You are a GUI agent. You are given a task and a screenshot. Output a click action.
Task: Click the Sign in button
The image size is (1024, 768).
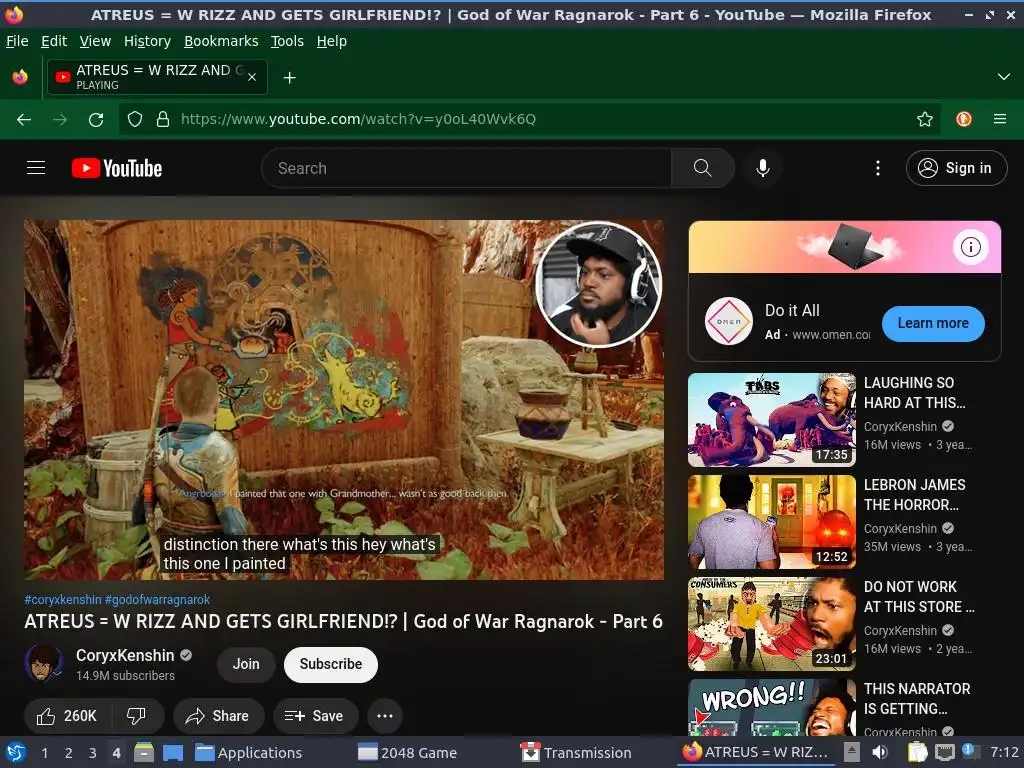click(x=957, y=168)
